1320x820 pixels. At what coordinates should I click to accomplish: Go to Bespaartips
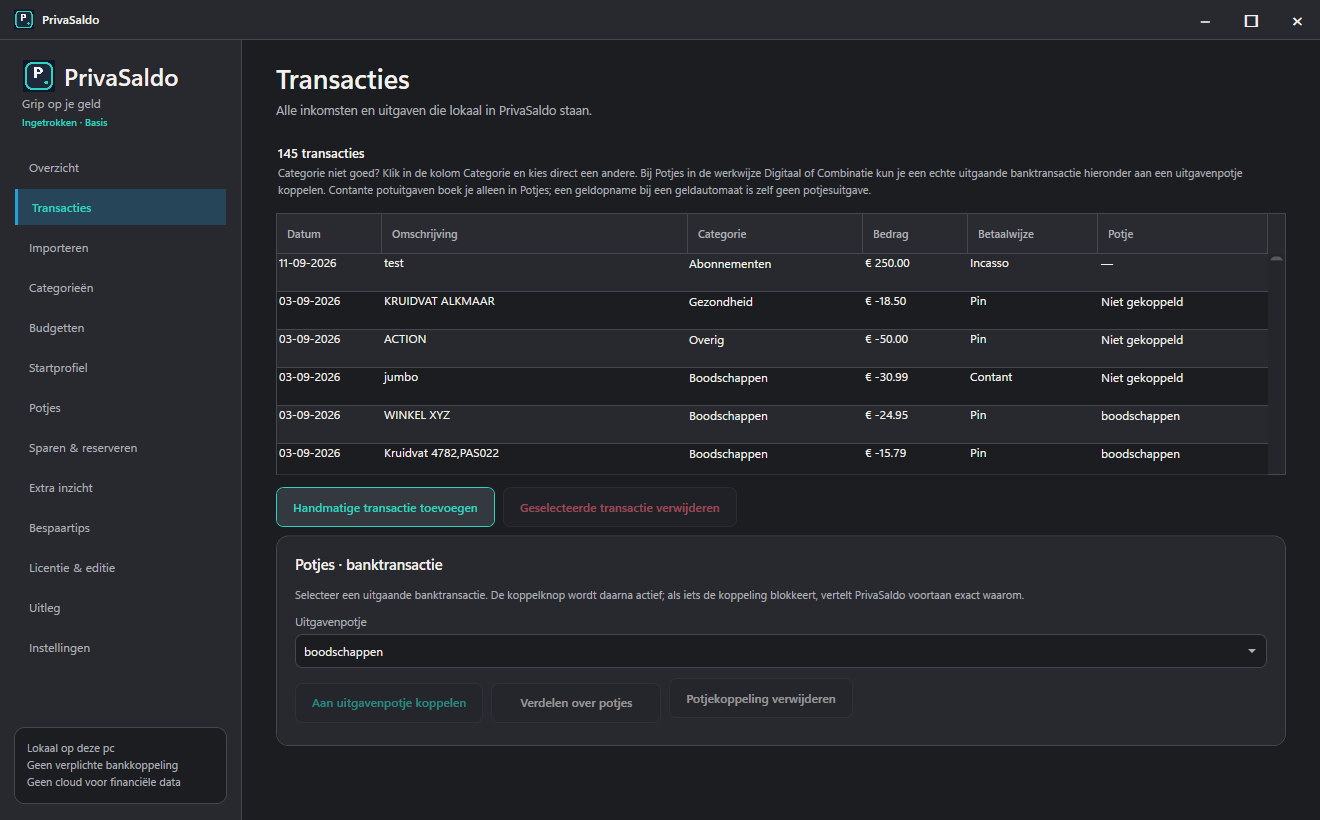click(120, 528)
